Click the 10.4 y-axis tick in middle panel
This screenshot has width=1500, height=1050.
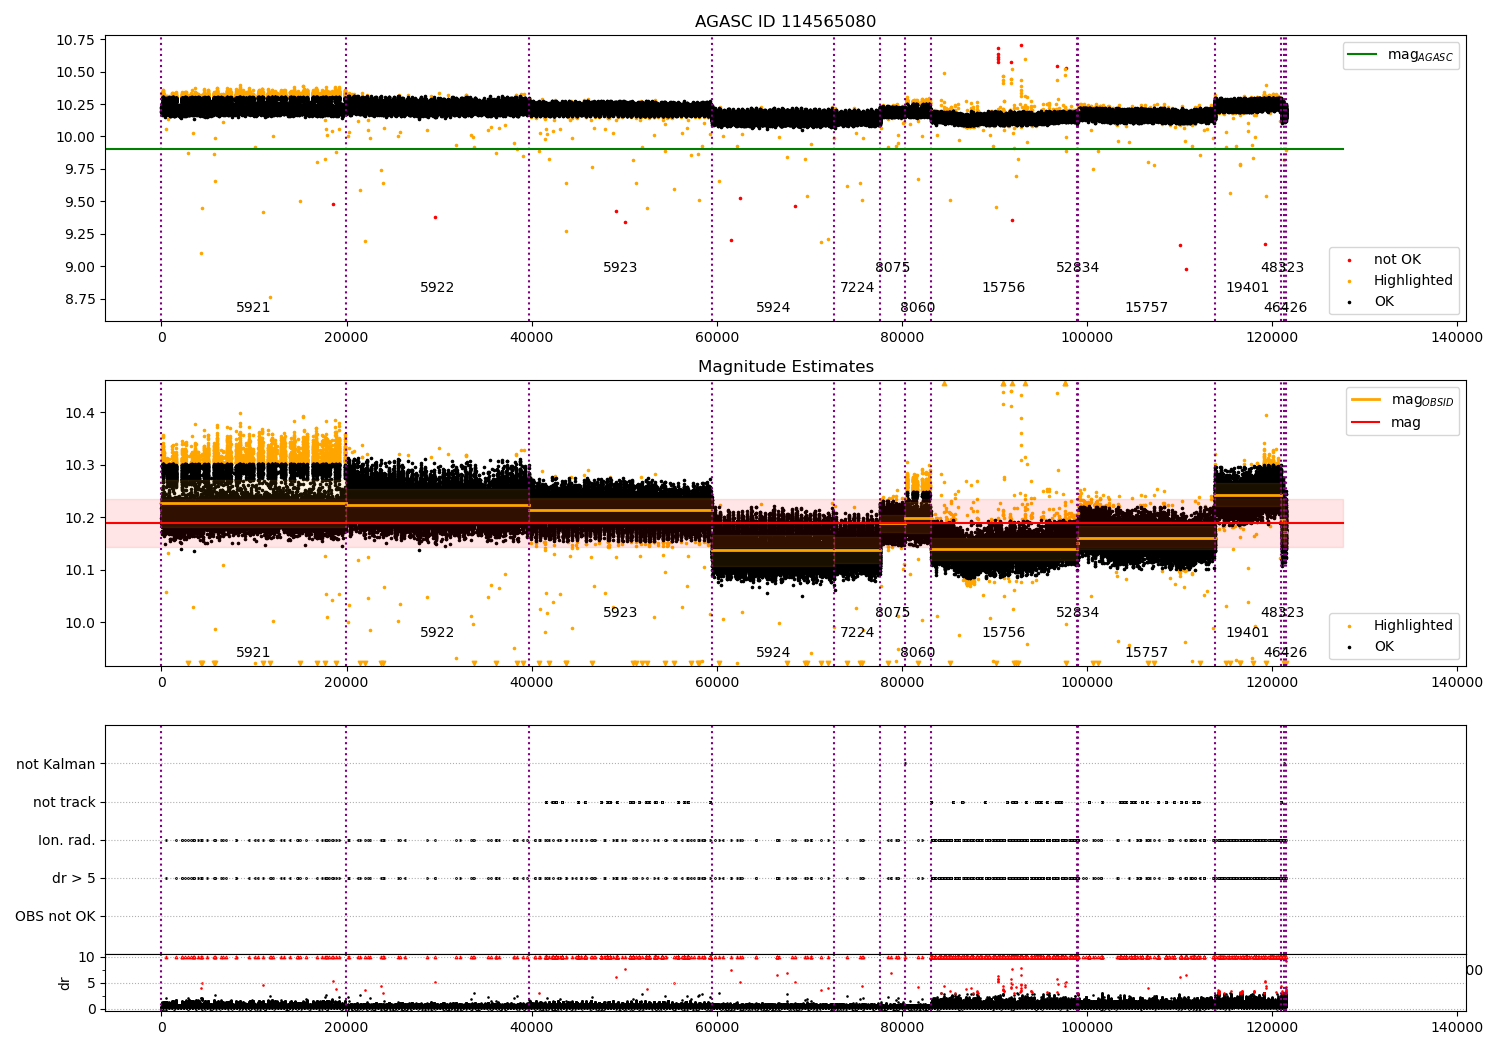pos(79,413)
